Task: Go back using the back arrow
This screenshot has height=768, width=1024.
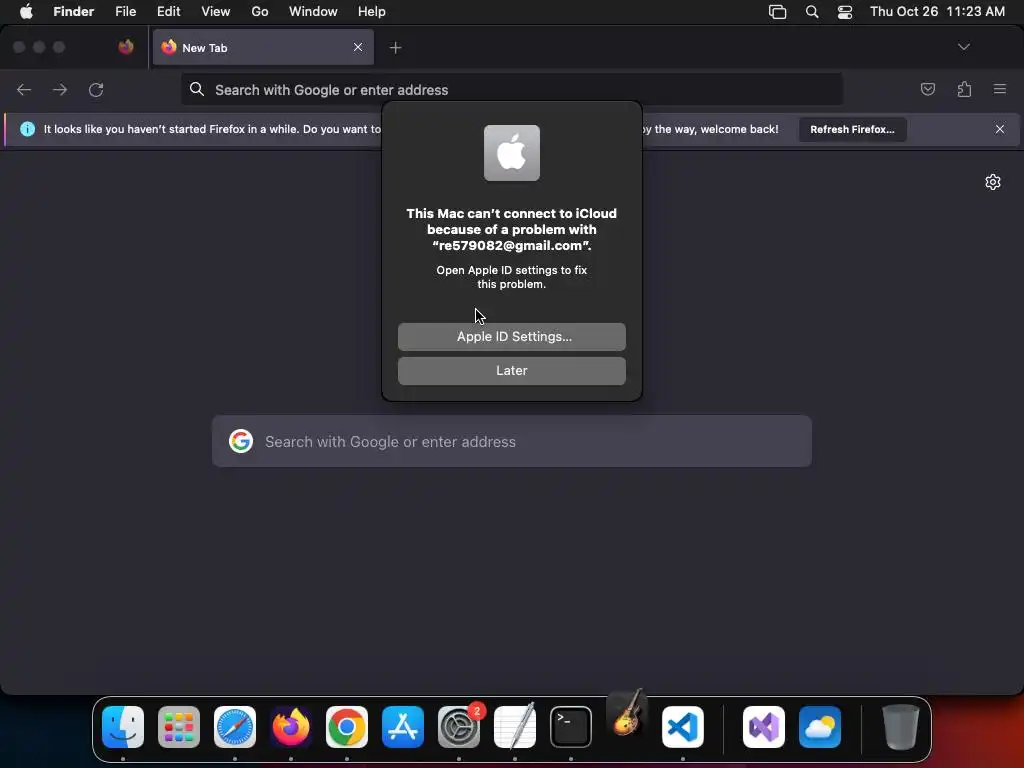Action: click(x=24, y=89)
